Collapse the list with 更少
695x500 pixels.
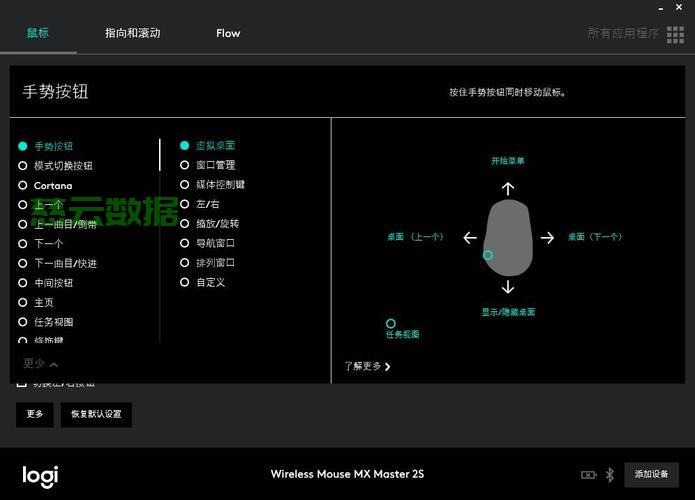[41, 364]
